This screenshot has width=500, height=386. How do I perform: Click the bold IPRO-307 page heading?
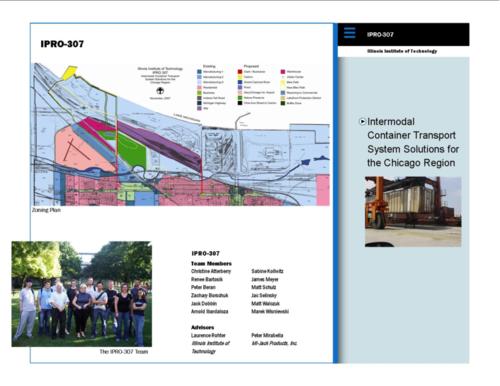[x=62, y=44]
